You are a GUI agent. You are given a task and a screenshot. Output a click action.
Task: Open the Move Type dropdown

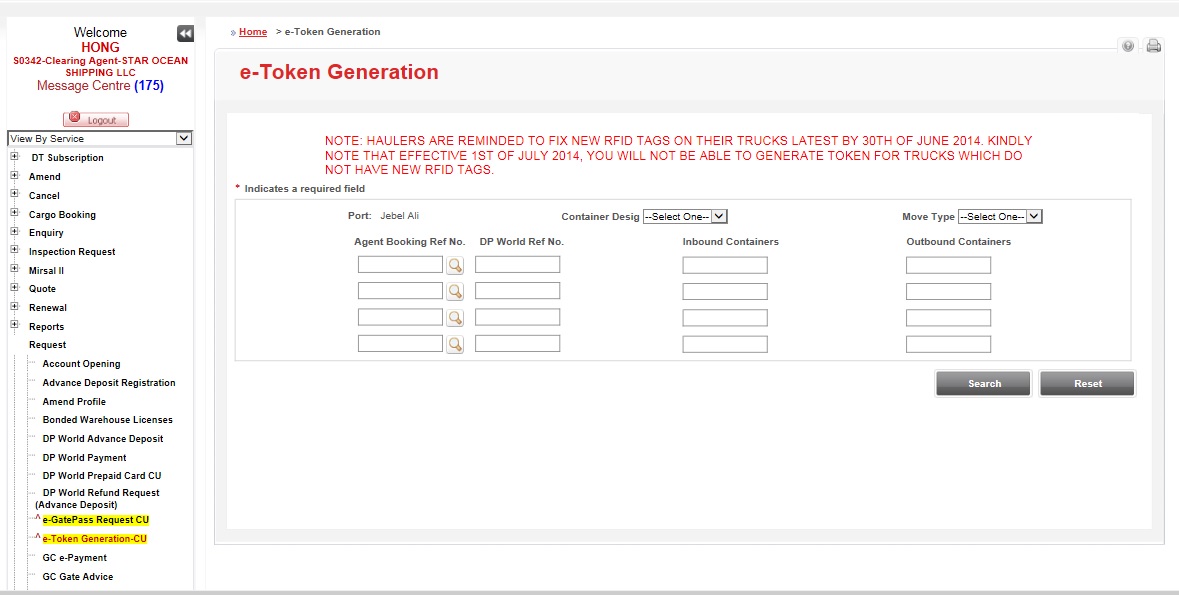1000,217
